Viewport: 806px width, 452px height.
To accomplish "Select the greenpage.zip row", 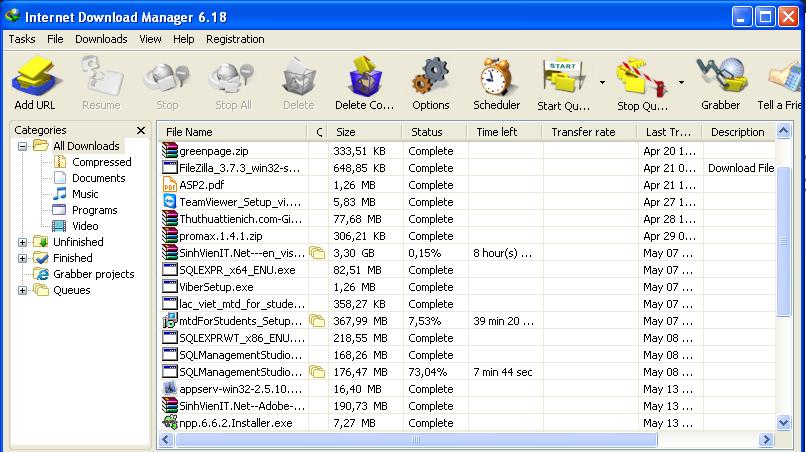I will click(467, 151).
